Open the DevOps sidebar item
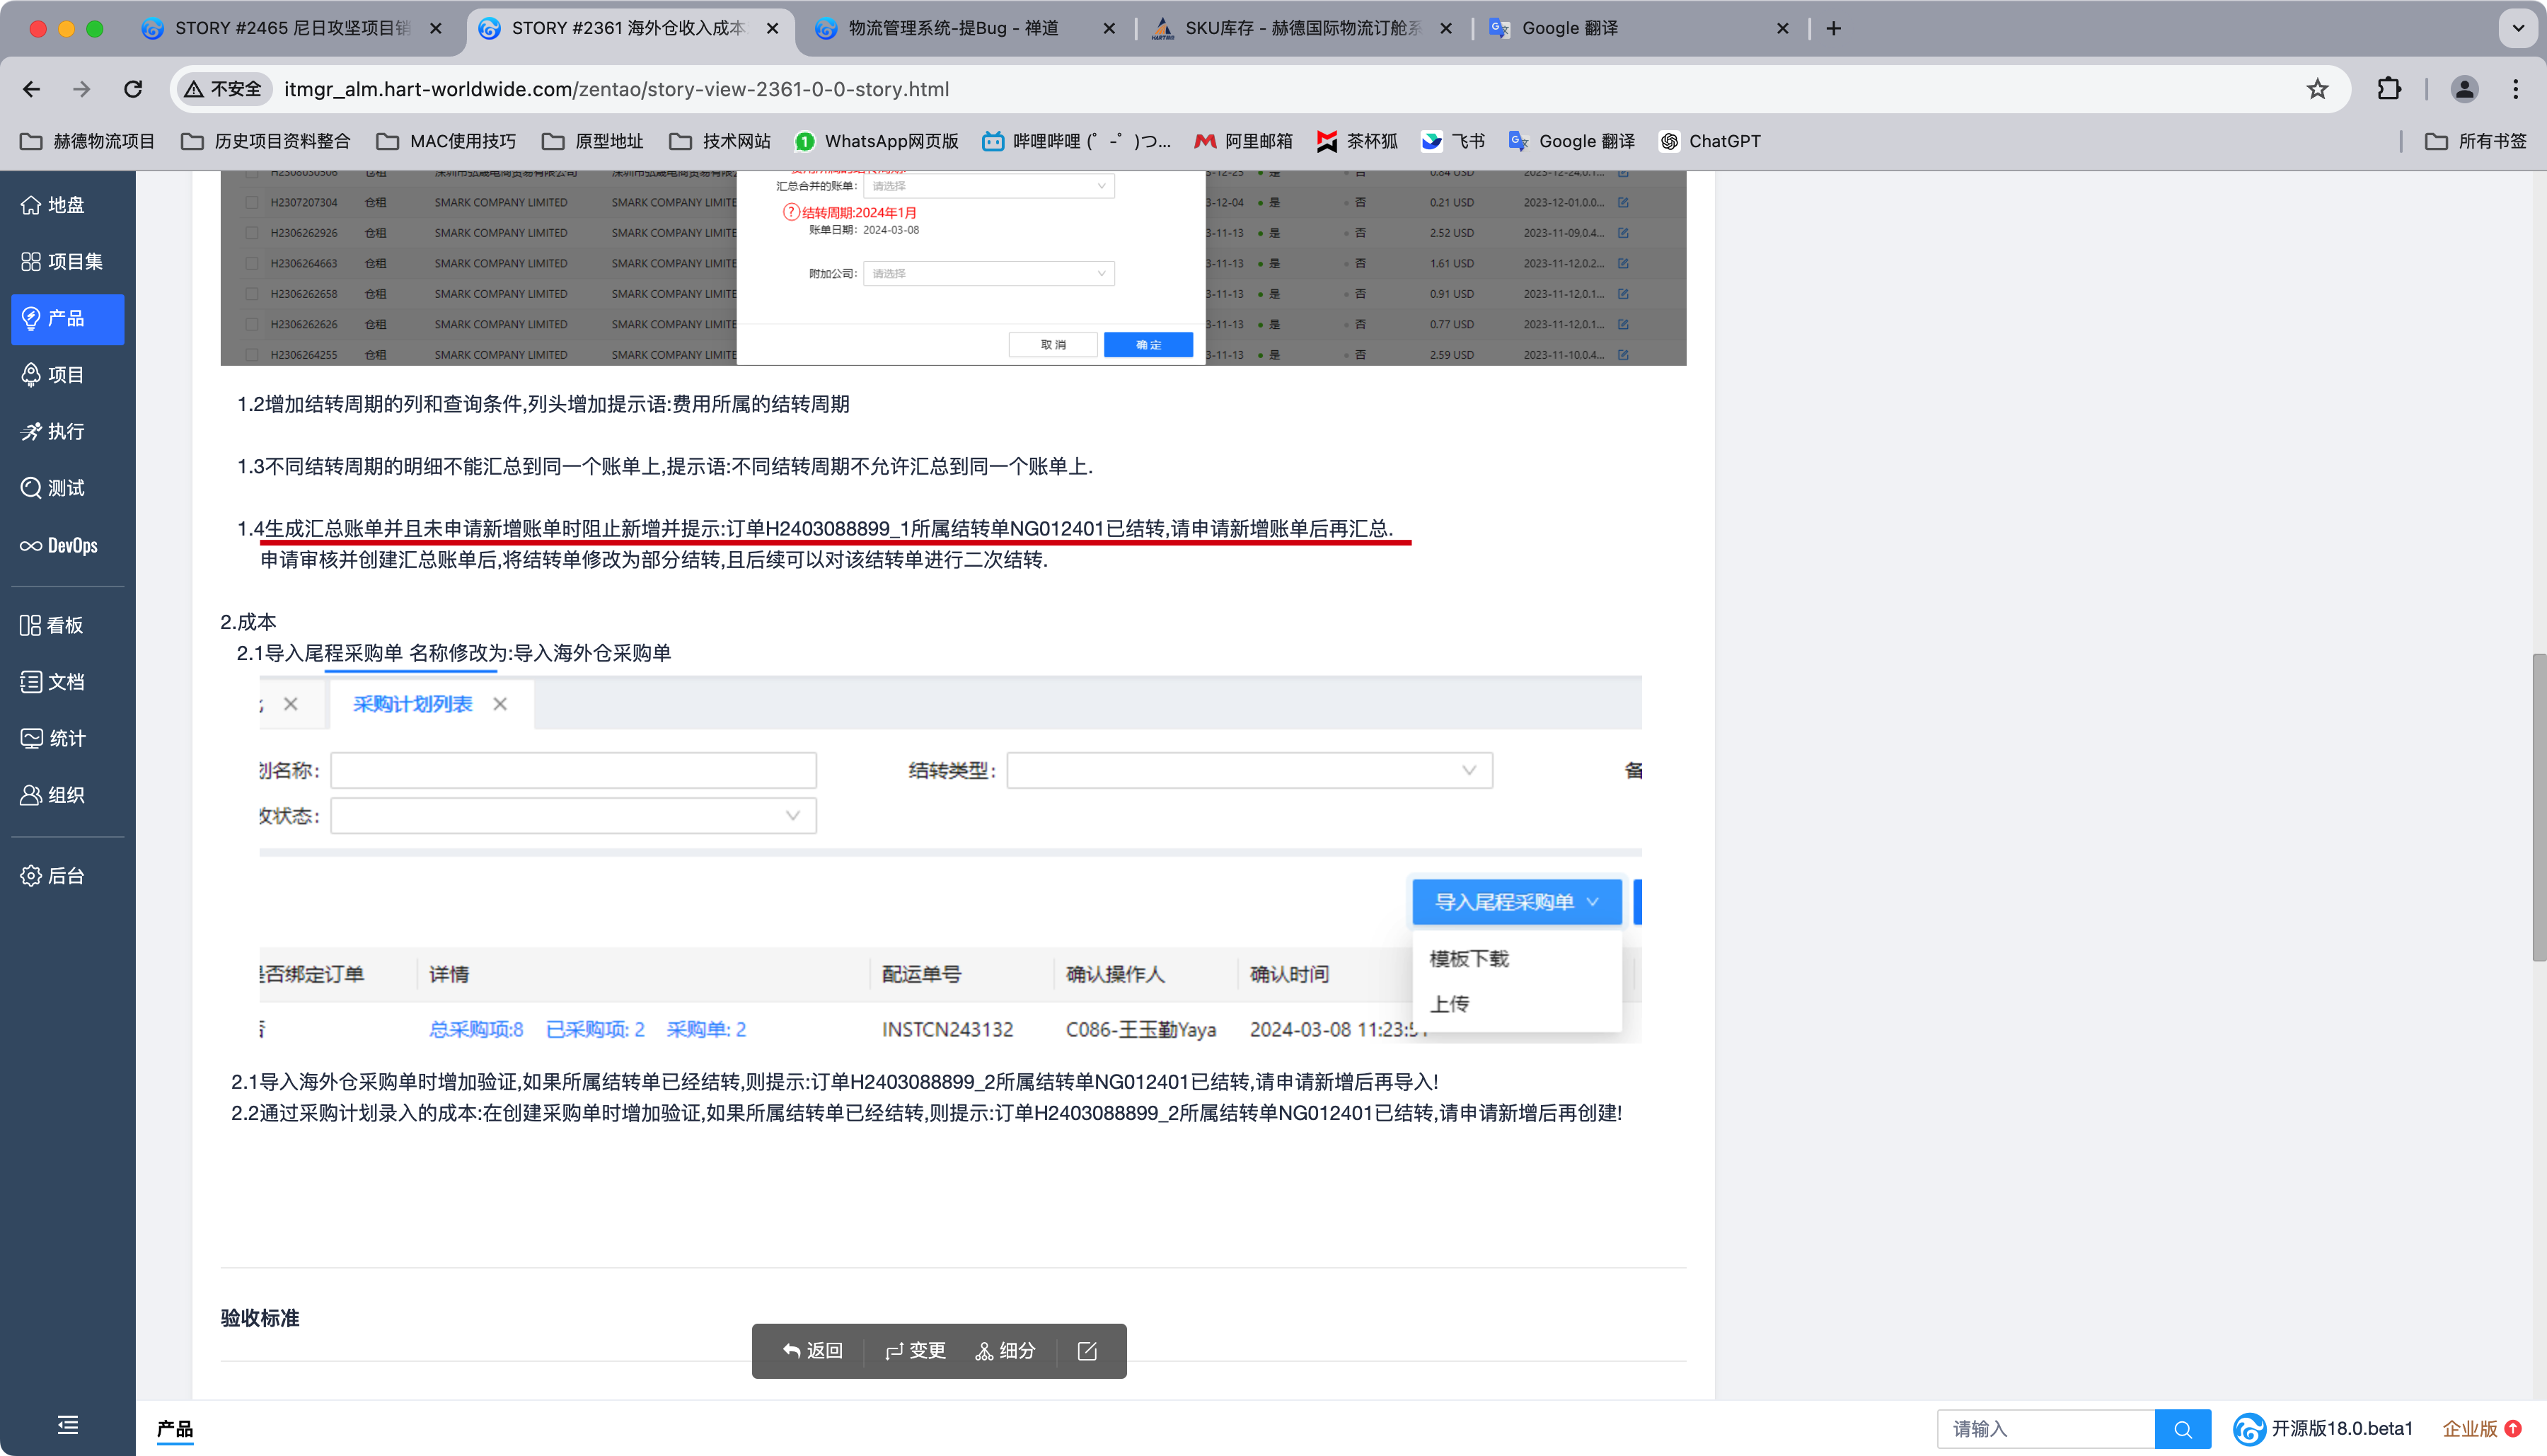Viewport: 2547px width, 1456px height. pyautogui.click(x=60, y=545)
